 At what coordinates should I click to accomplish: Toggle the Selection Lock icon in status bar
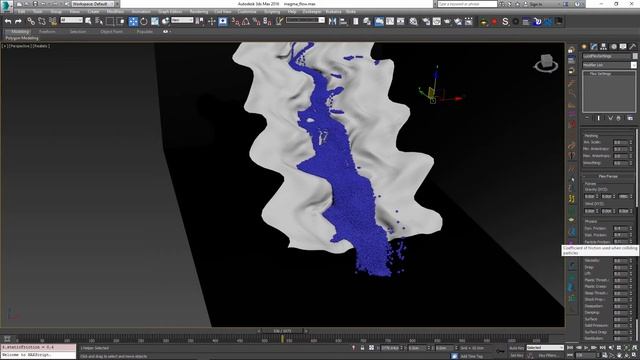(362, 348)
